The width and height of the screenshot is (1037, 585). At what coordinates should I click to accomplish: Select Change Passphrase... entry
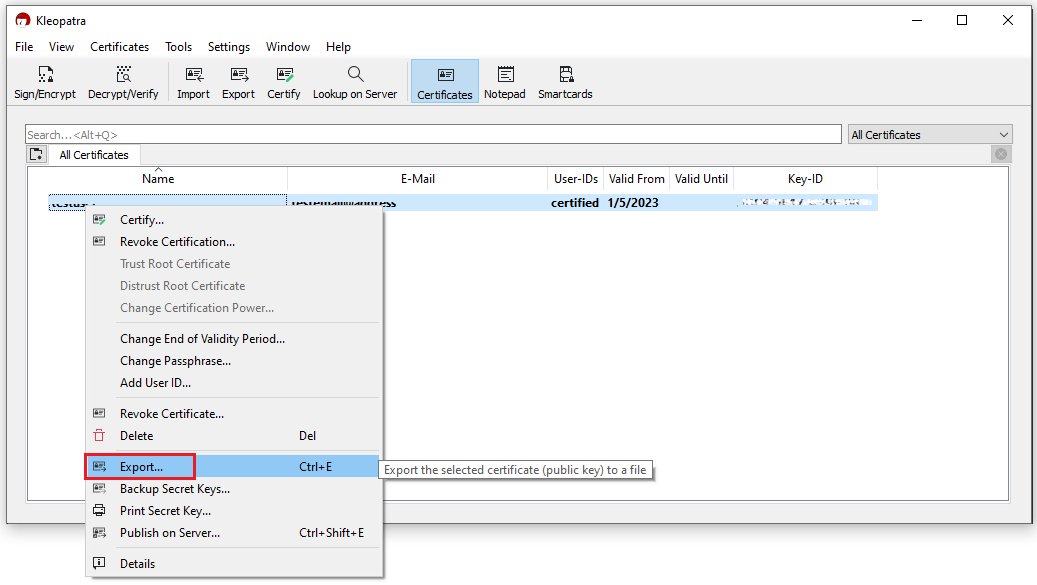(x=234, y=361)
